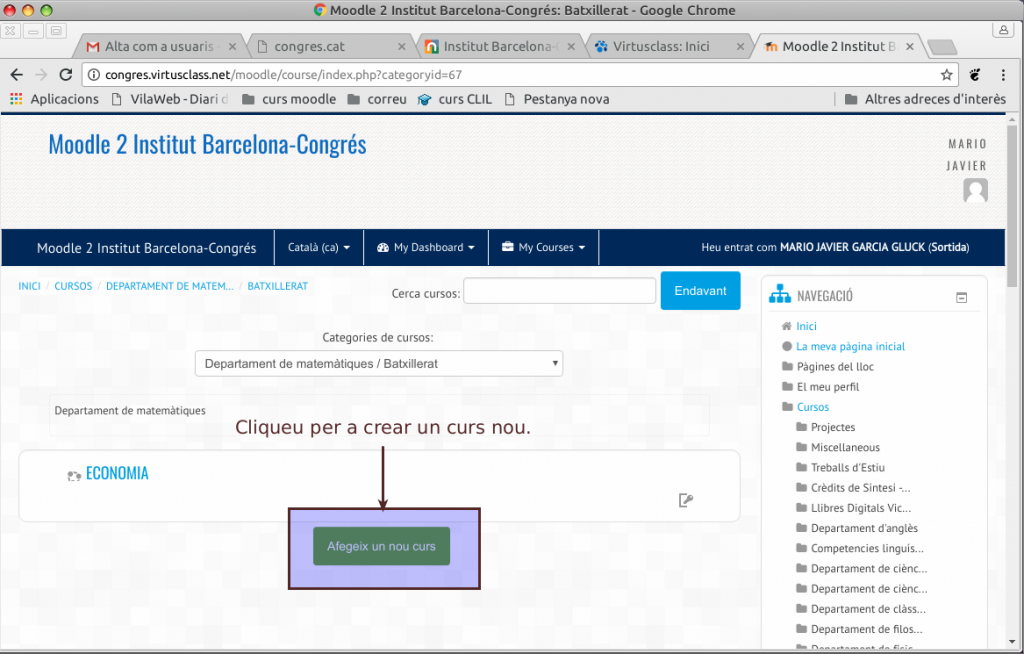The height and width of the screenshot is (654, 1024).
Task: Open the Projectes category folder
Action: (x=833, y=427)
